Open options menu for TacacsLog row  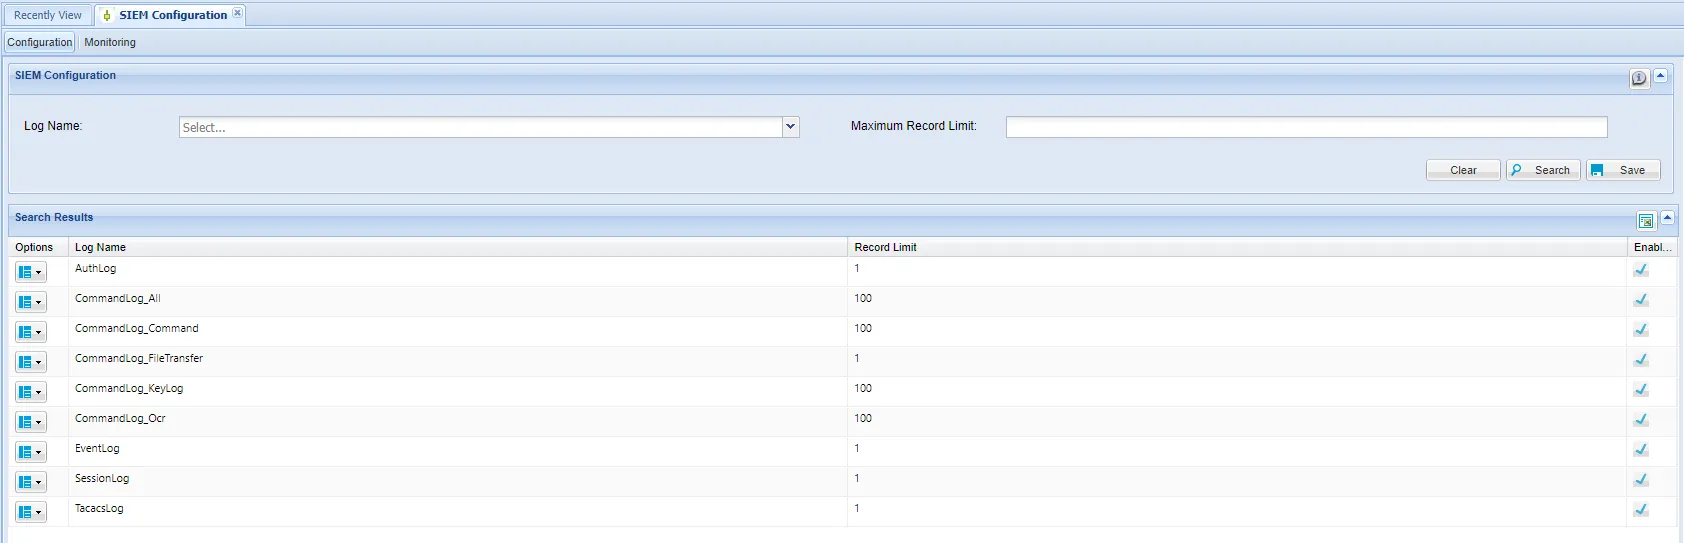pyautogui.click(x=31, y=512)
